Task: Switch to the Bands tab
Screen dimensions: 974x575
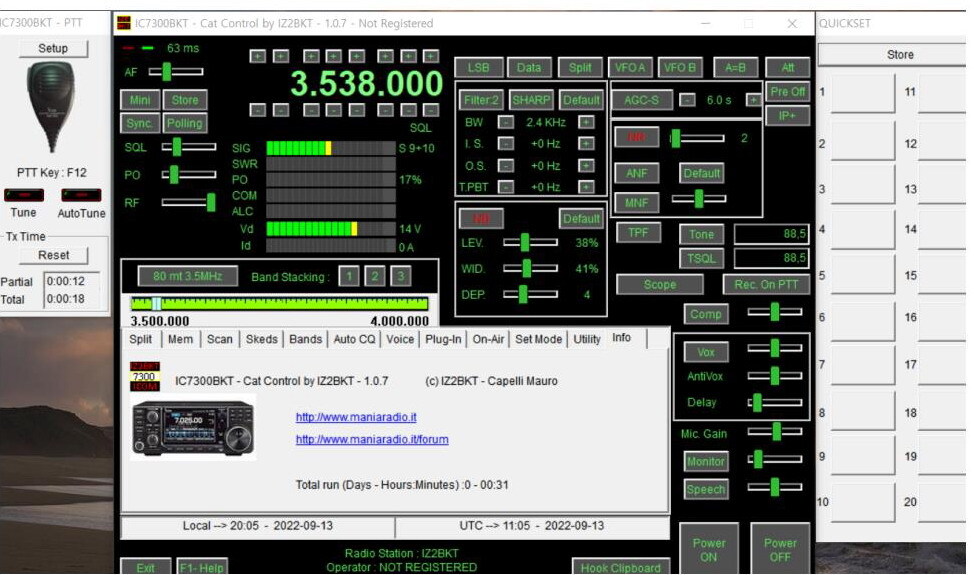Action: 305,339
